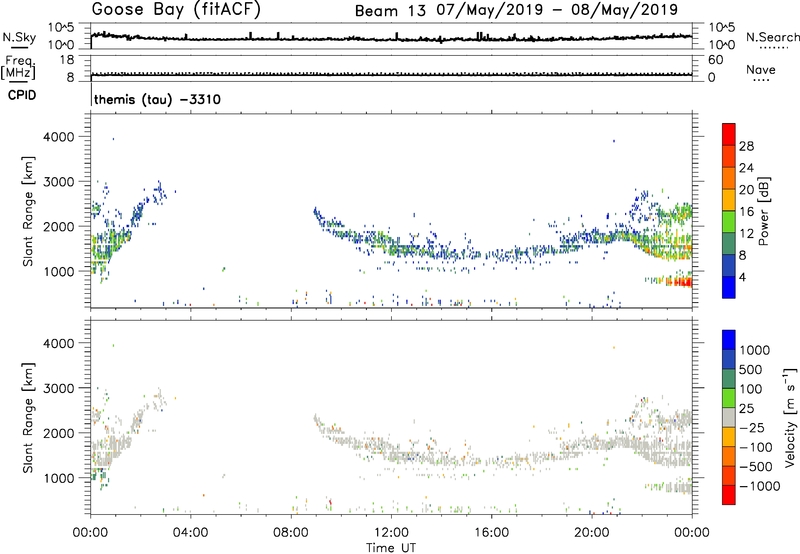
Task: Click '4000' tick of the power panel
Action: (x=59, y=137)
